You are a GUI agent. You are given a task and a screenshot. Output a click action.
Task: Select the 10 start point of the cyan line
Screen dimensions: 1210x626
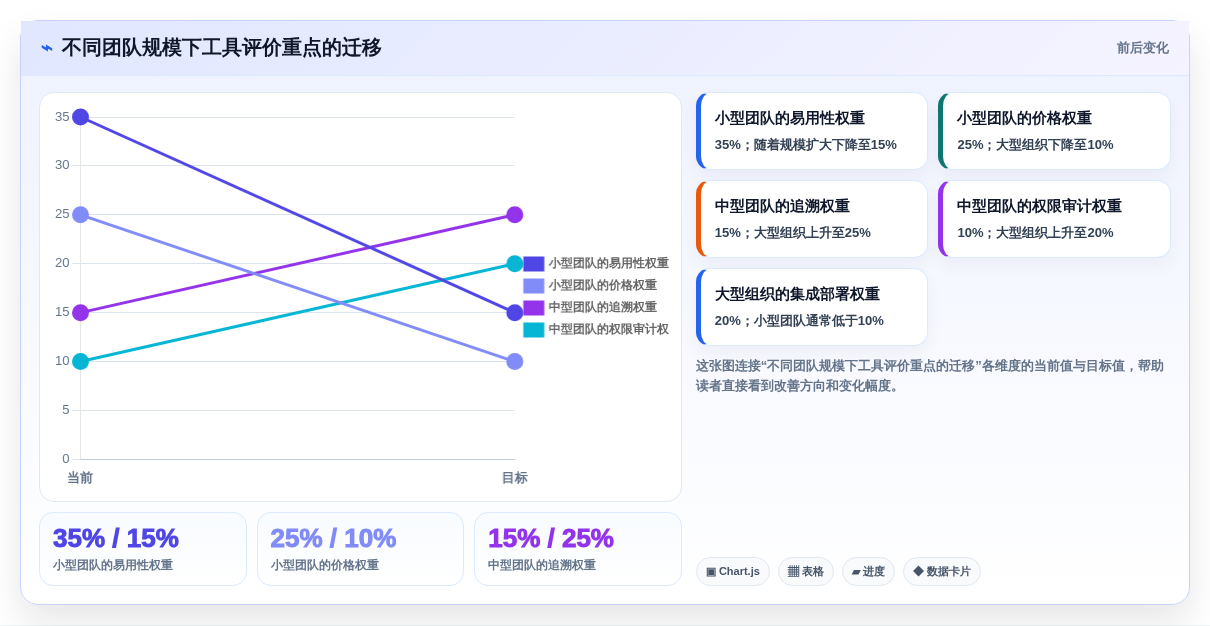click(81, 362)
